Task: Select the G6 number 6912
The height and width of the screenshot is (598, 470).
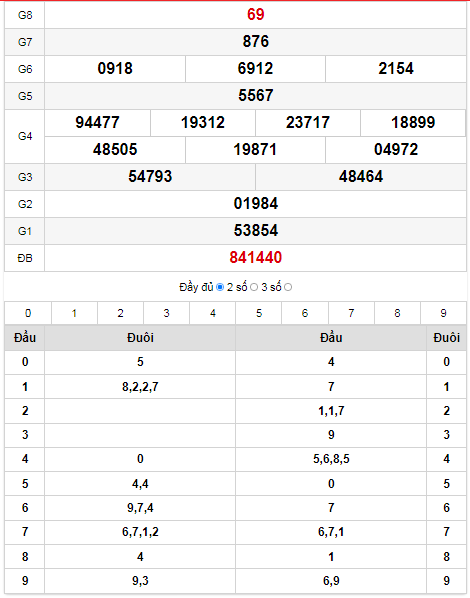Action: [255, 69]
